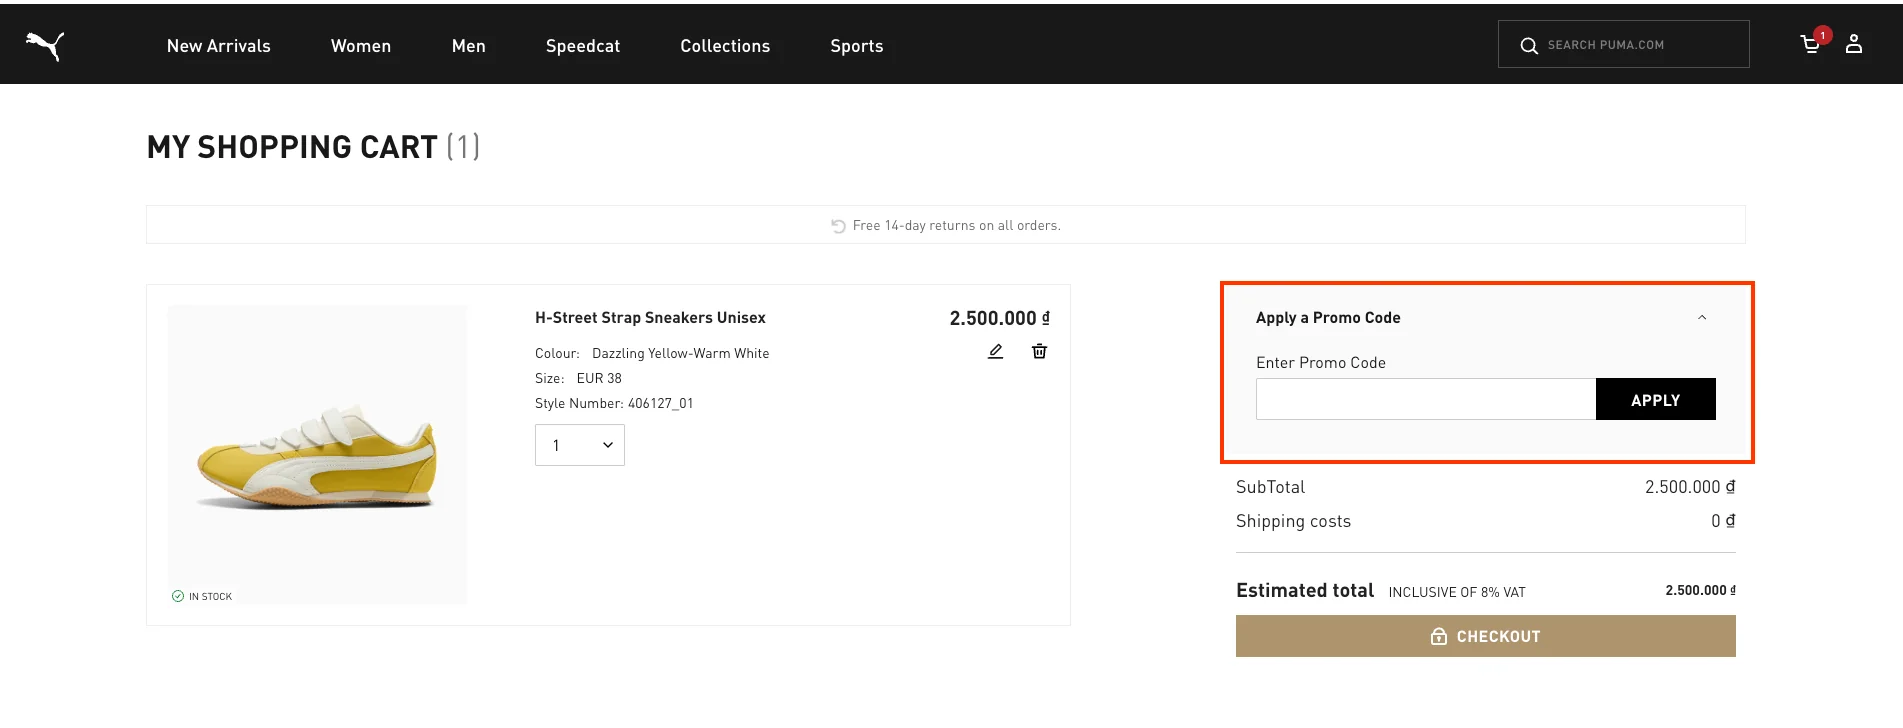This screenshot has height=728, width=1903.
Task: Click the SubTotal label
Action: tap(1270, 487)
